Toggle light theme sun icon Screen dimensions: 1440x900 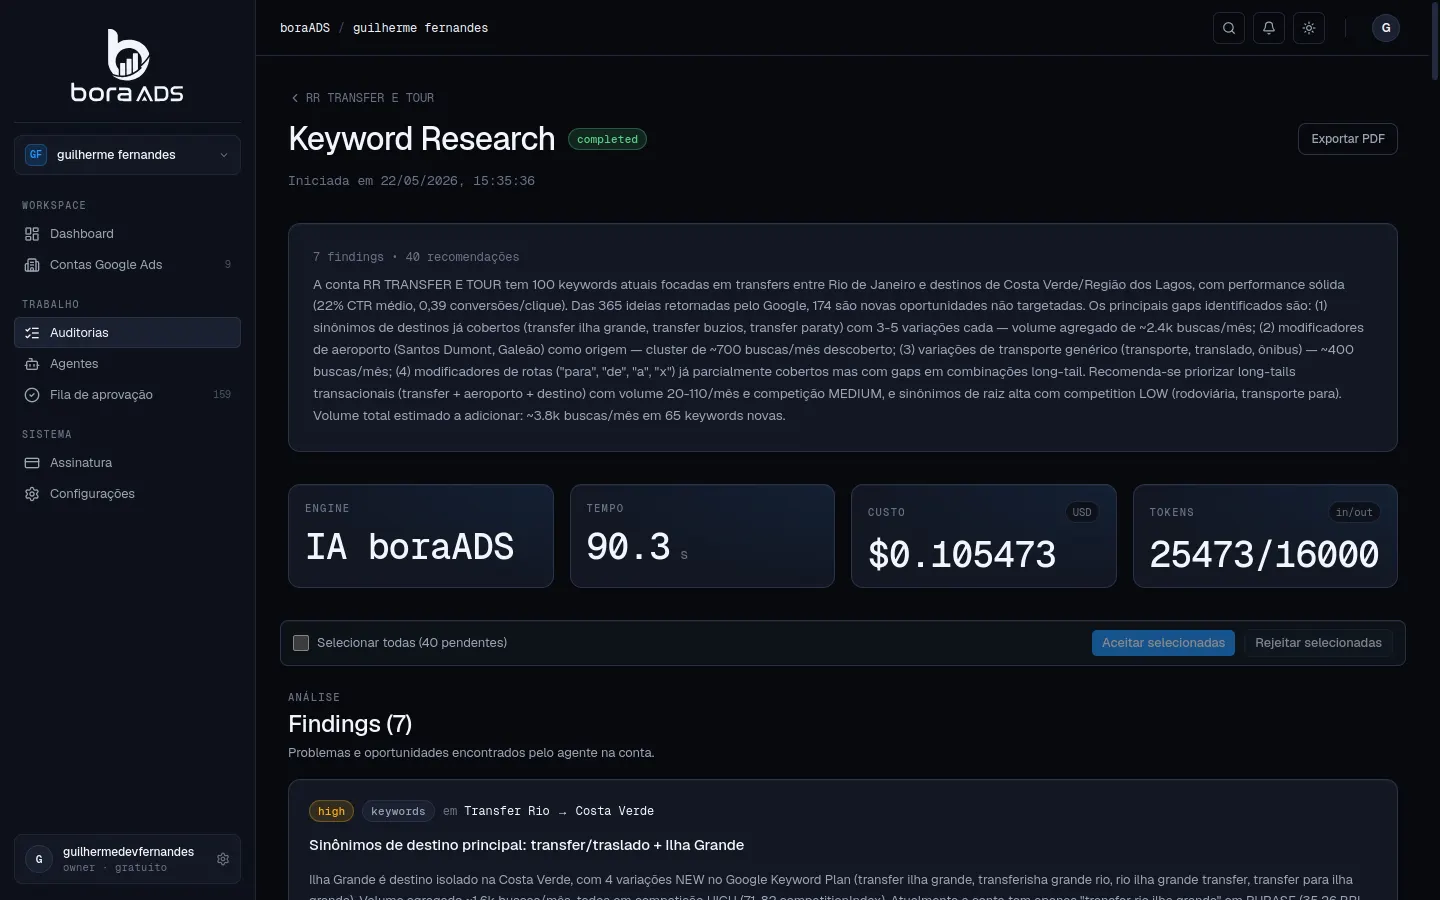pos(1309,28)
